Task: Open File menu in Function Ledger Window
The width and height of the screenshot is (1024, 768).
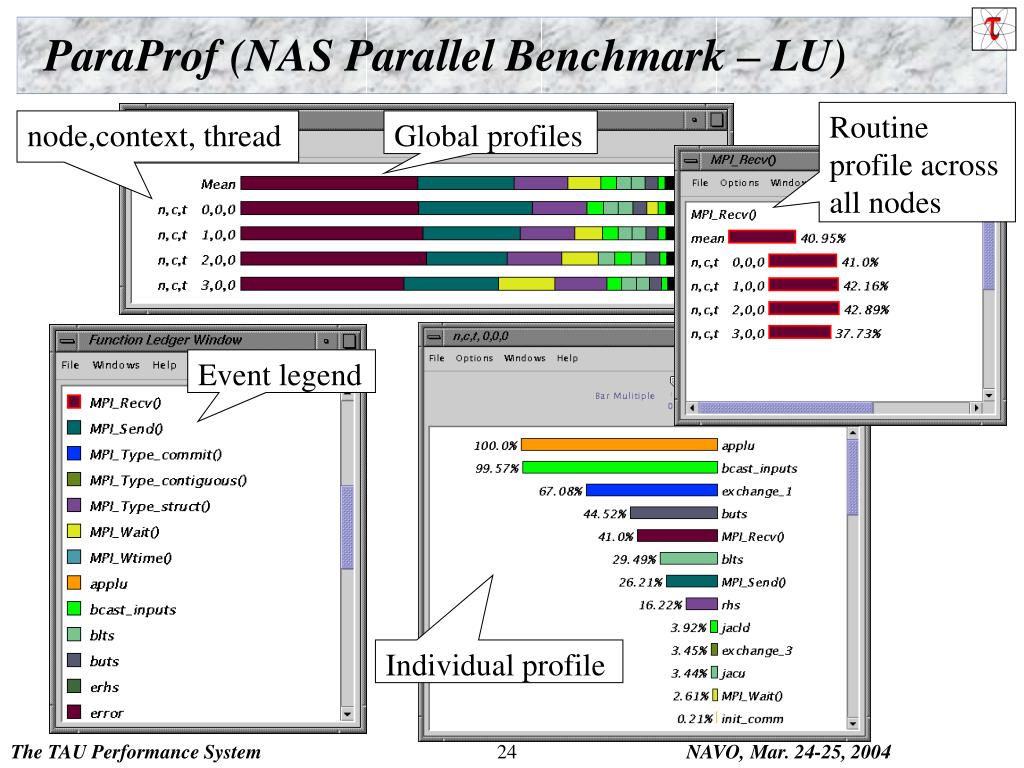Action: [70, 365]
